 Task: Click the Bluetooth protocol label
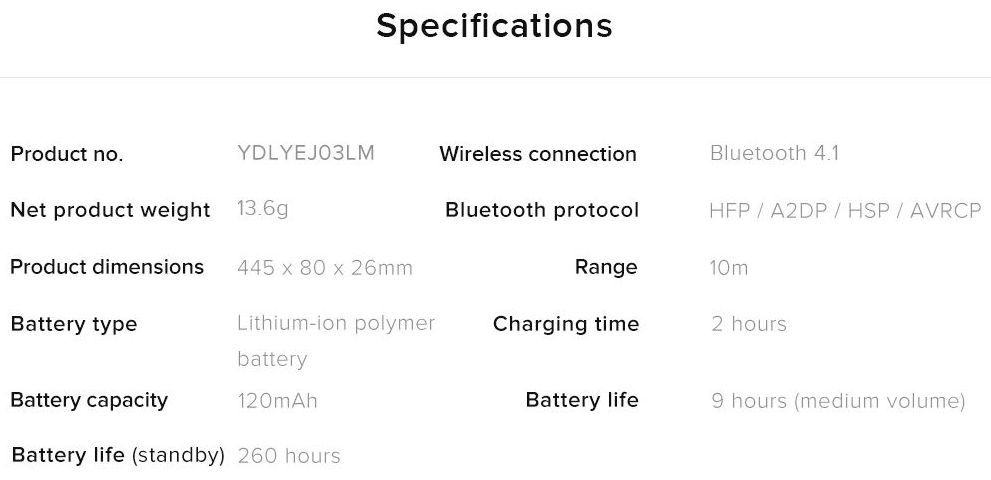(541, 210)
